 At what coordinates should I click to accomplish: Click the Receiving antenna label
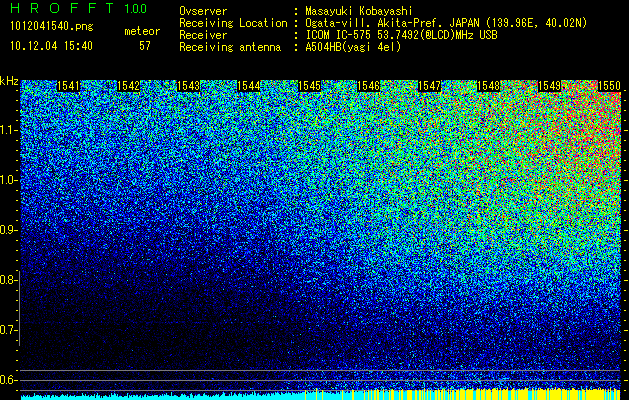pos(230,47)
